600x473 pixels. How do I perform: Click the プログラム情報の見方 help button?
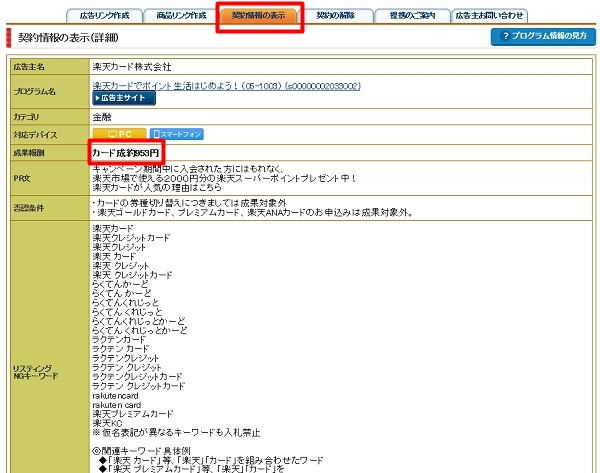tap(543, 36)
